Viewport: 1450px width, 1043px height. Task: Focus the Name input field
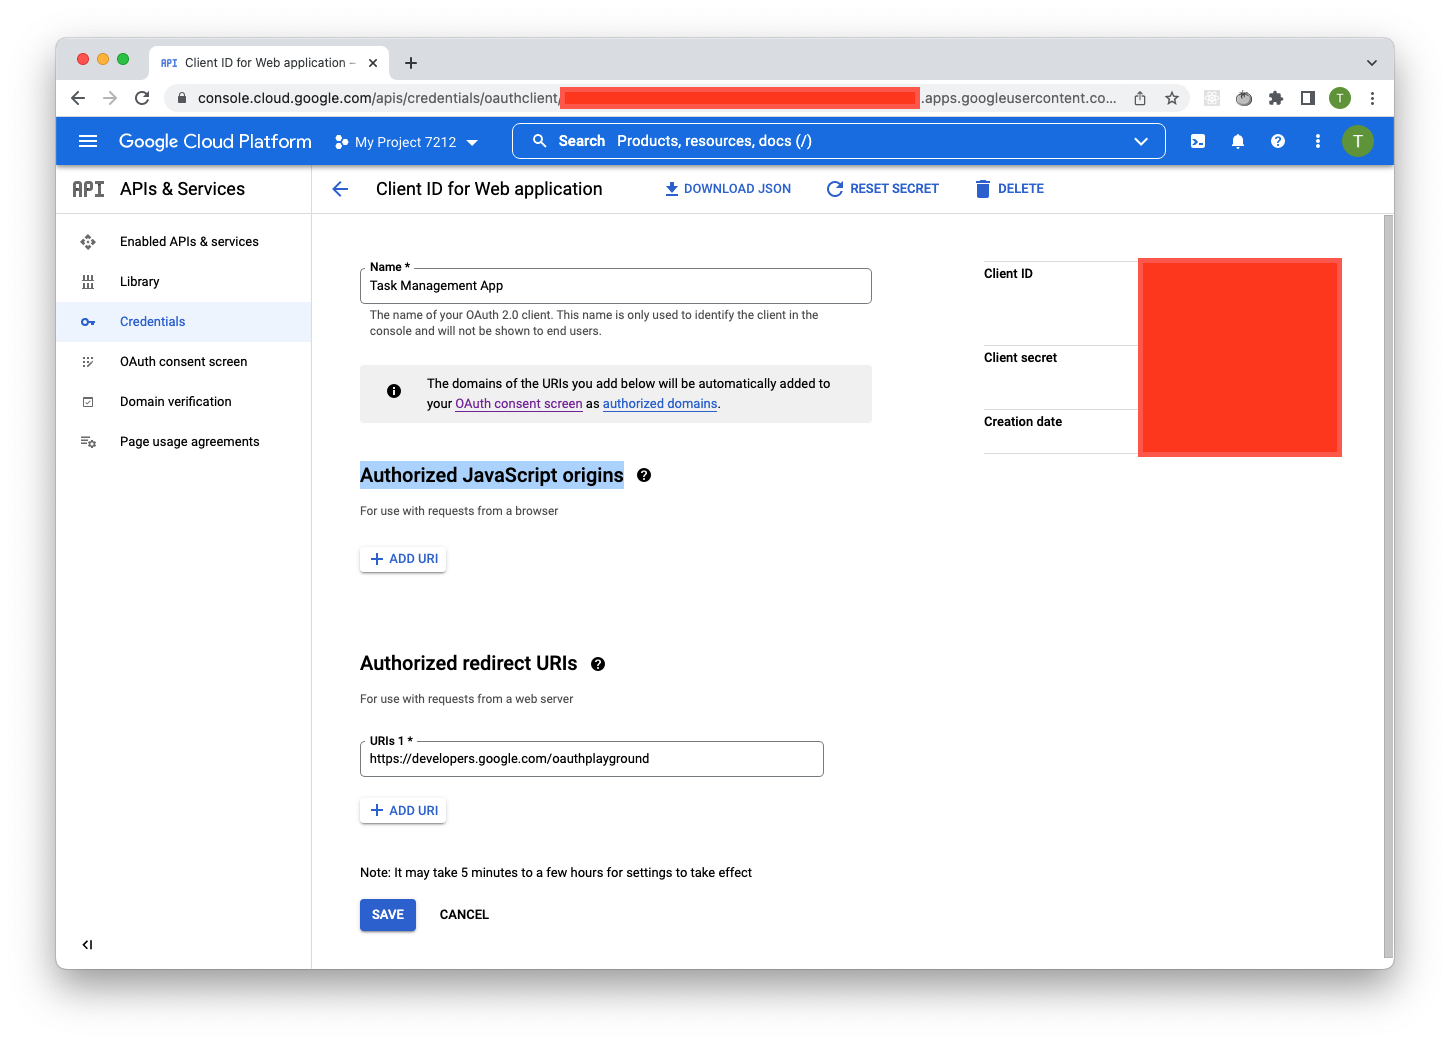[616, 286]
